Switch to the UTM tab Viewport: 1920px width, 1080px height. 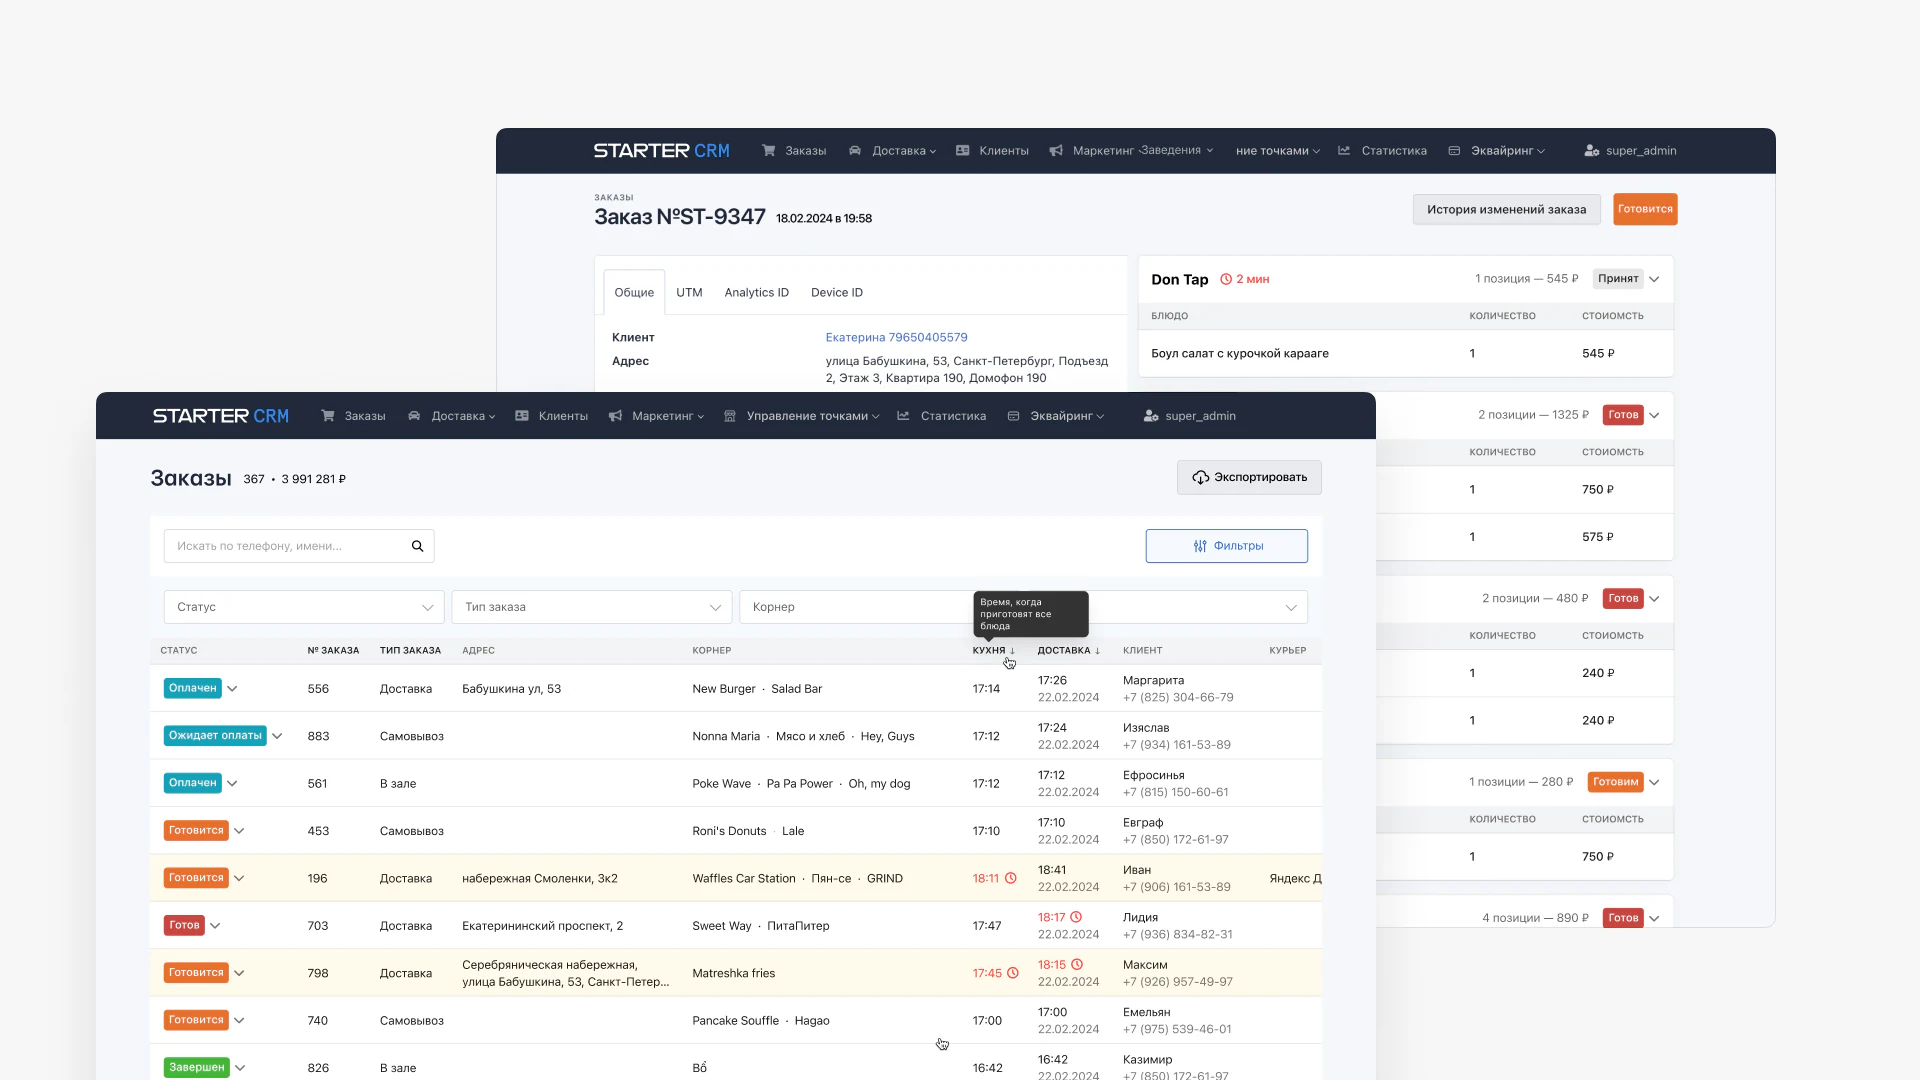[689, 293]
